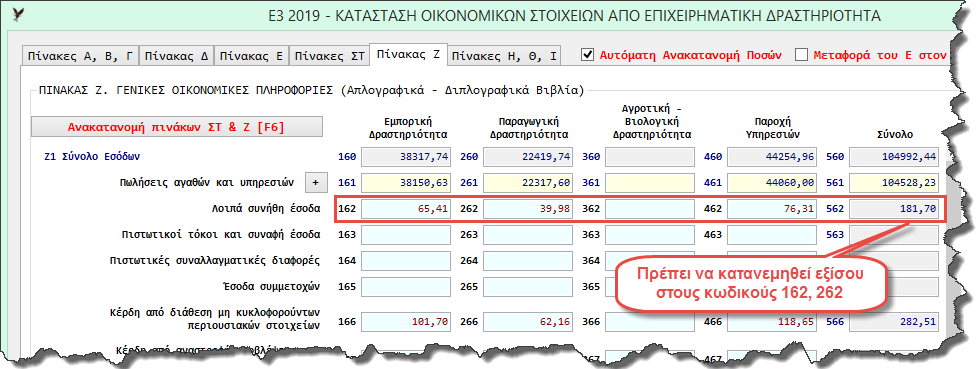Switch to Πίνακες Α, Β, Γ tab
This screenshot has width=976, height=369.
pos(80,55)
